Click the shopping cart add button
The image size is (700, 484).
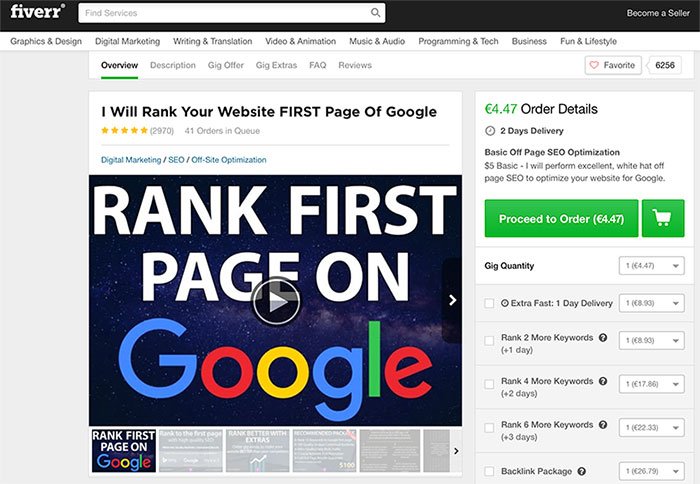point(662,218)
